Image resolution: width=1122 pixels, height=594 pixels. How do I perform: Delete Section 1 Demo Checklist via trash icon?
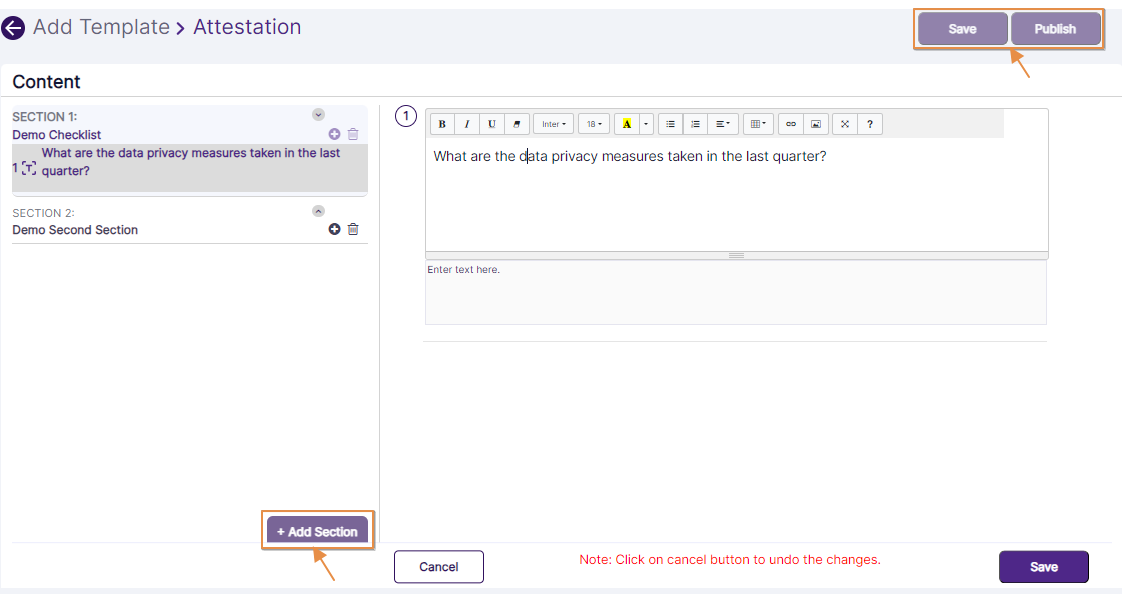tap(353, 132)
